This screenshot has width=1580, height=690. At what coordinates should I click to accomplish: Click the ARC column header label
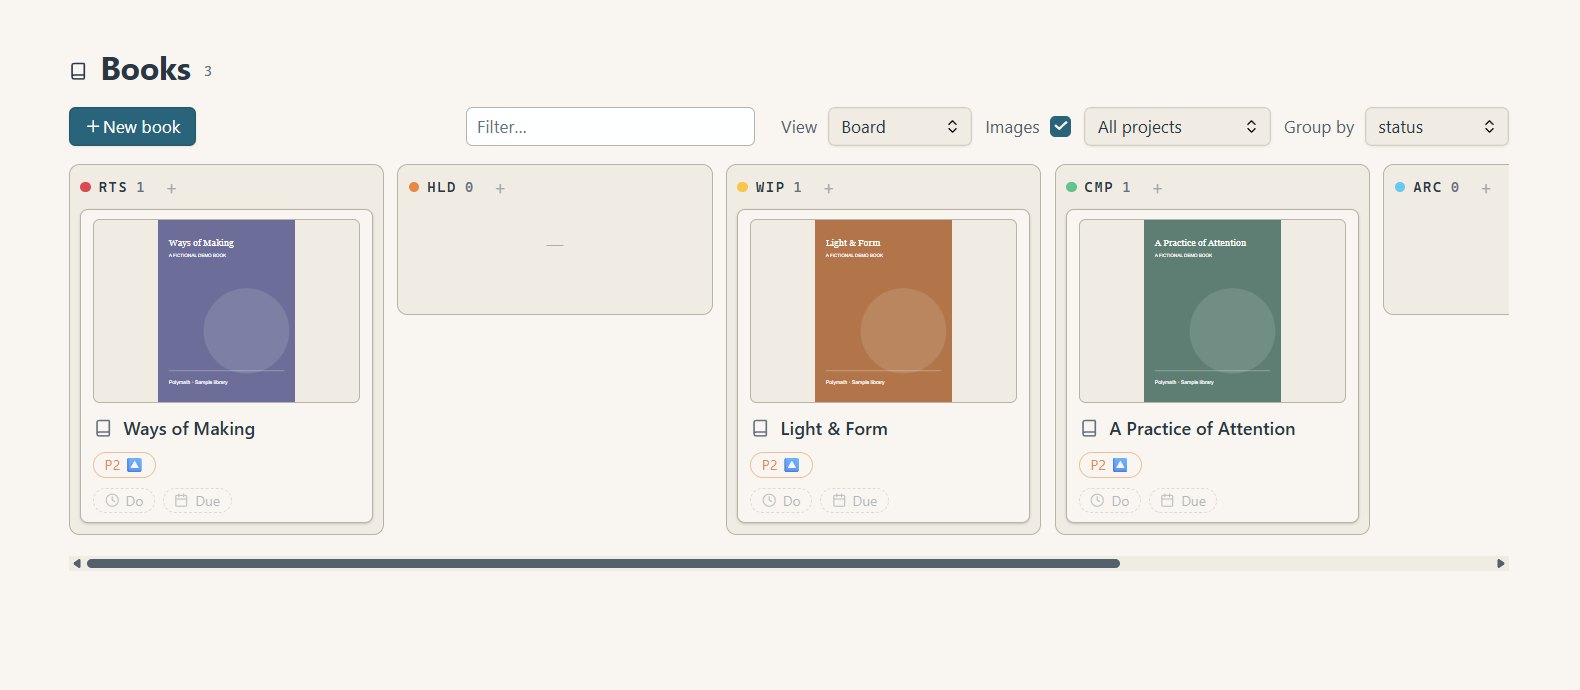1427,187
